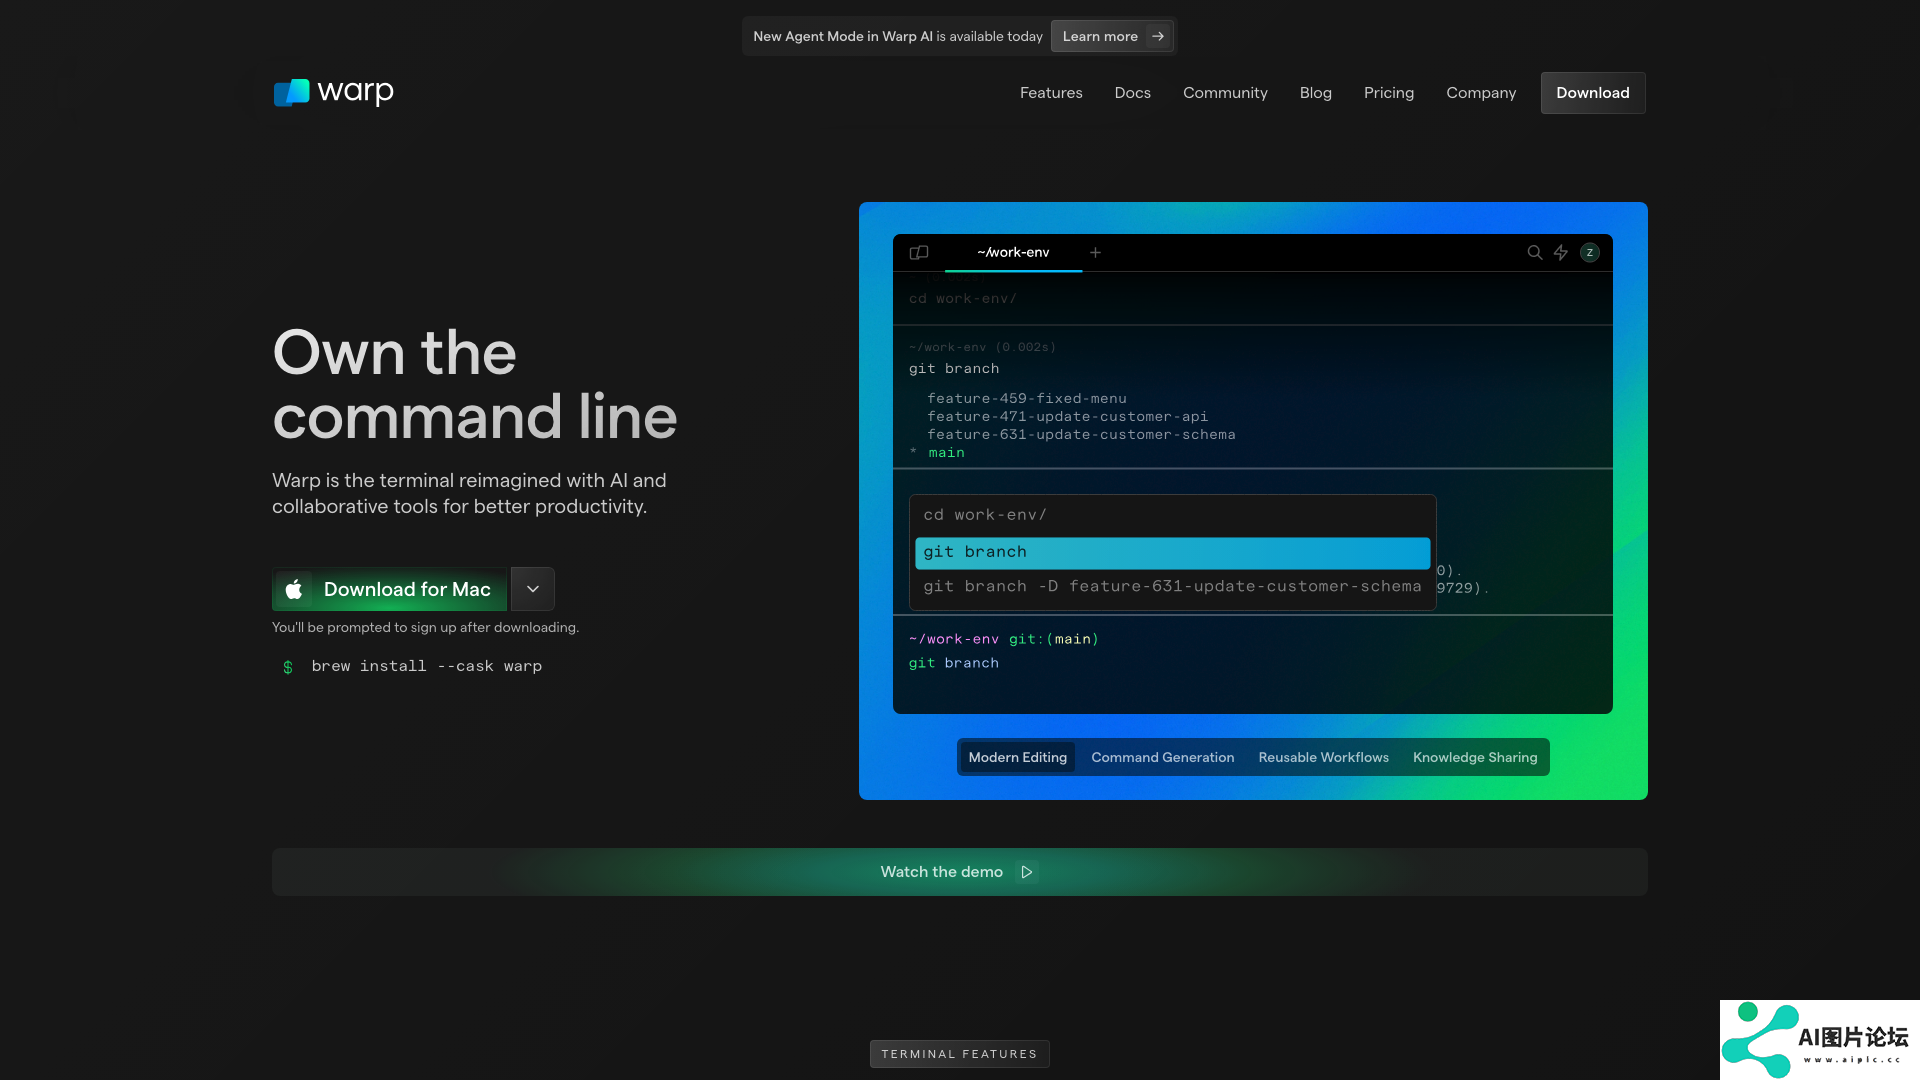Open the Docs nav link
The width and height of the screenshot is (1920, 1080).
1133,93
